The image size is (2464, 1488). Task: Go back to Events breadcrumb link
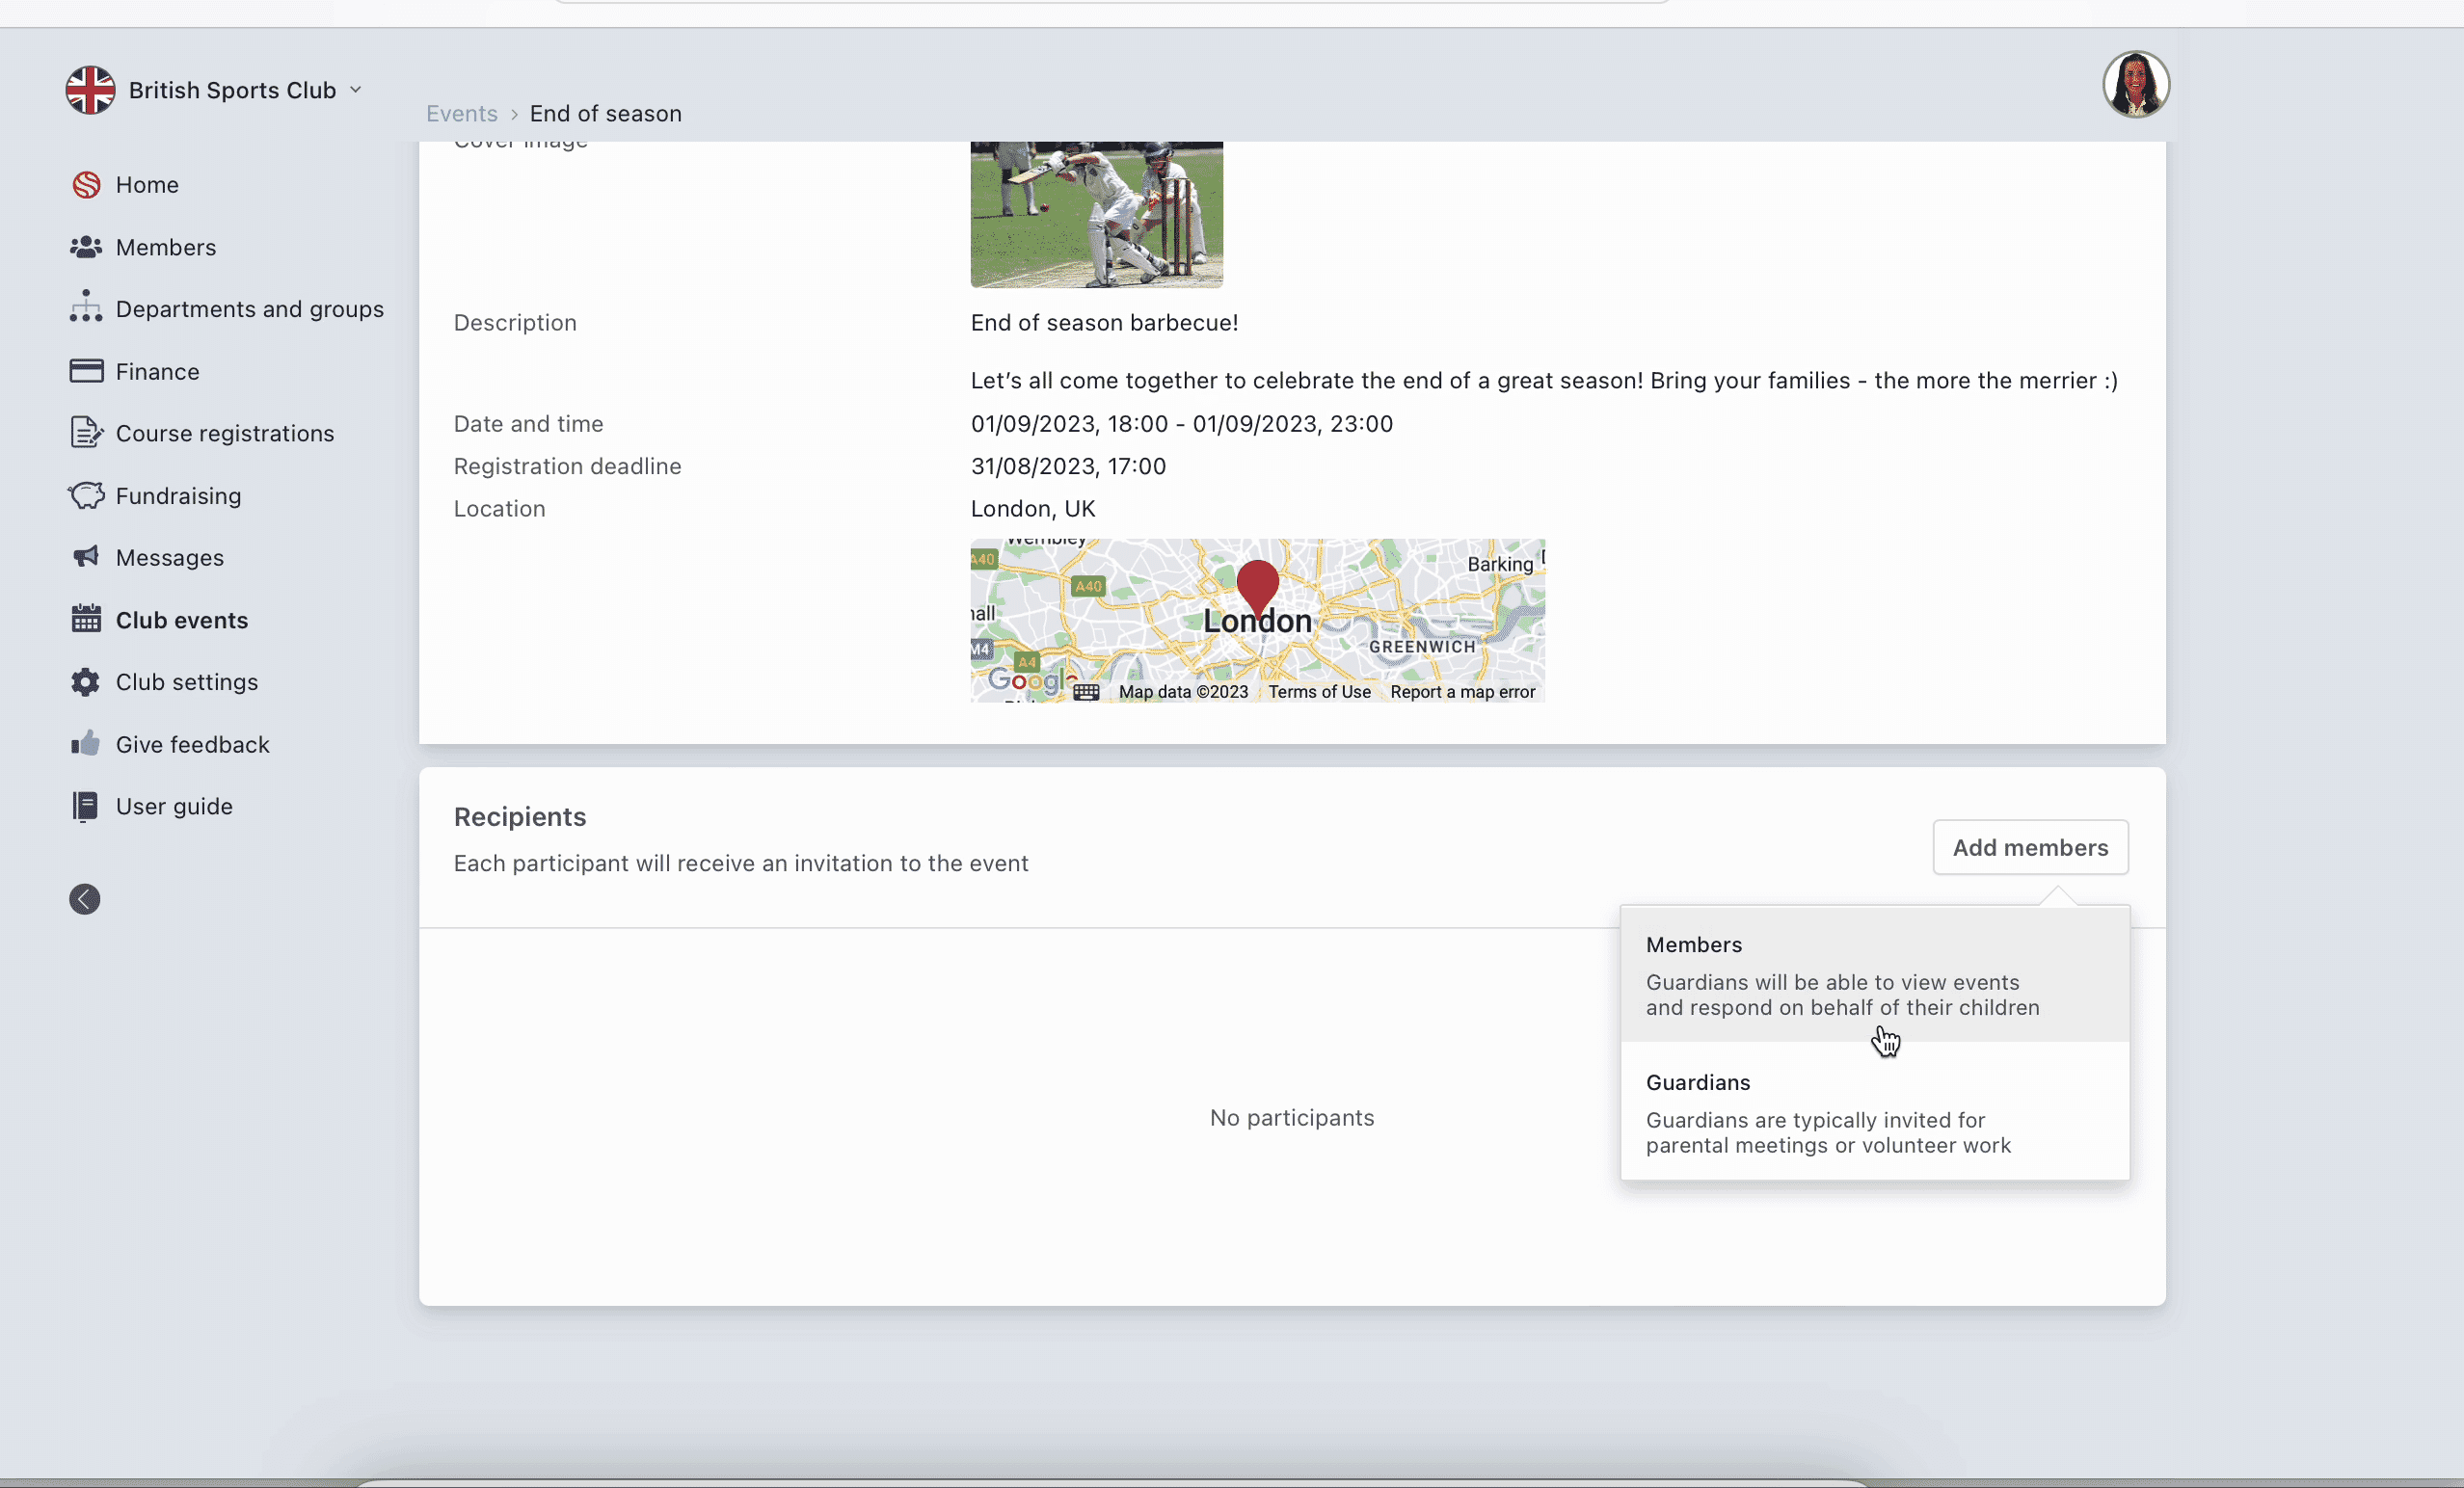pyautogui.click(x=461, y=114)
